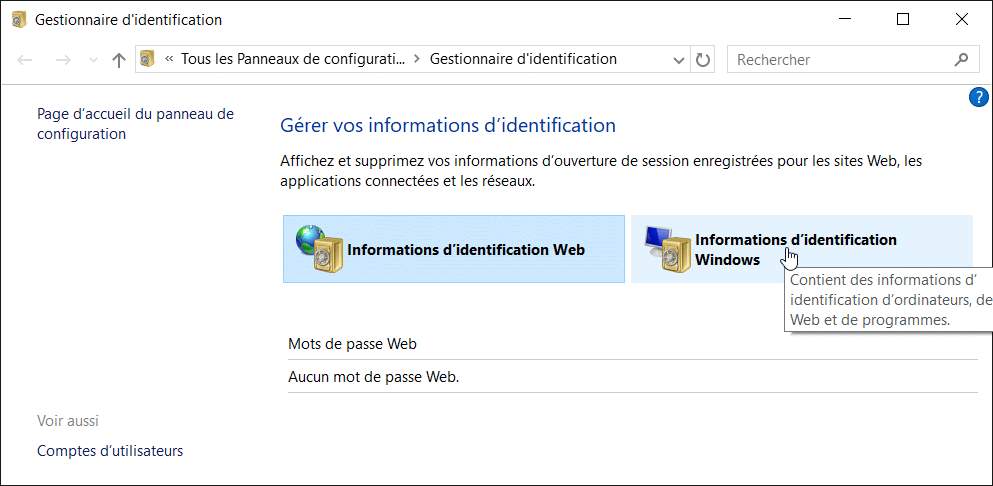993x486 pixels.
Task: Click the Voir aussi label
Action: [x=68, y=421]
